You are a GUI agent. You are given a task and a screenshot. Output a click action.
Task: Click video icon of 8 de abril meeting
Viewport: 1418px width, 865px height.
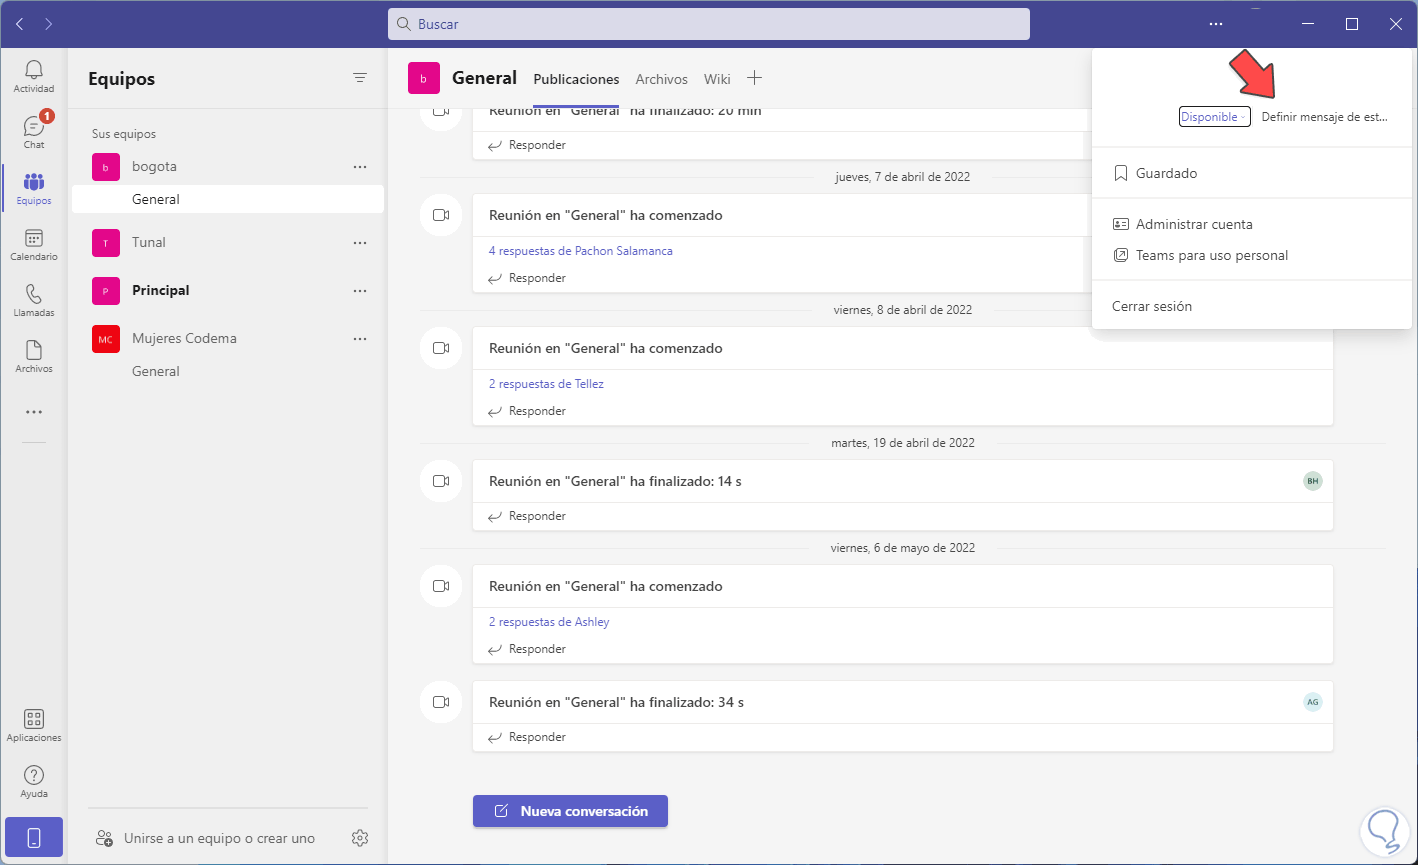click(441, 348)
